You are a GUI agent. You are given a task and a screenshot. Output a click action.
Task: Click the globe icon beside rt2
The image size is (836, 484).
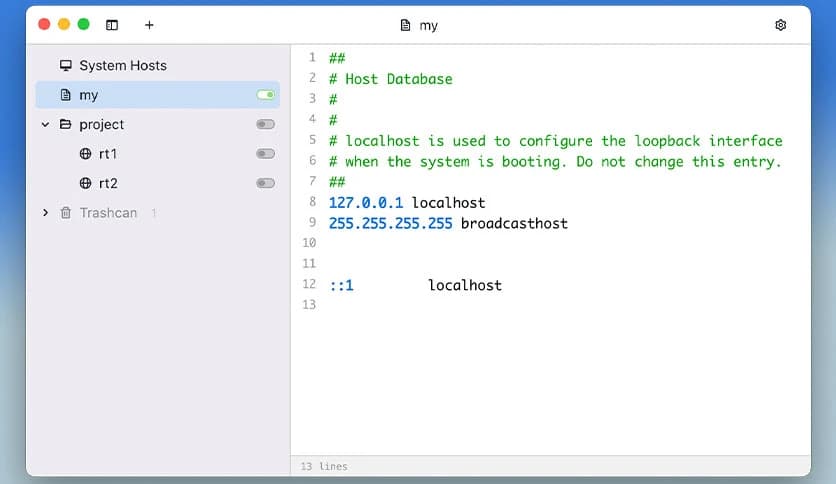[85, 184]
